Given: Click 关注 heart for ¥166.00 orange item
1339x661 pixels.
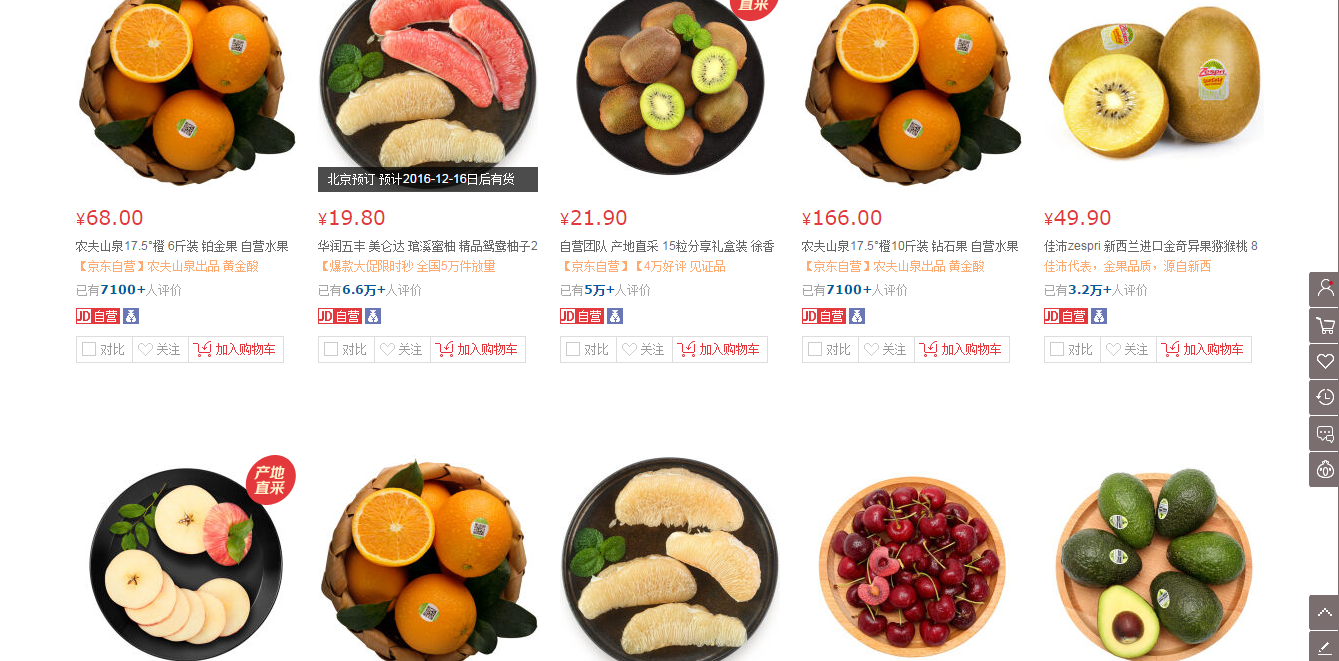Looking at the screenshot, I should pyautogui.click(x=886, y=349).
